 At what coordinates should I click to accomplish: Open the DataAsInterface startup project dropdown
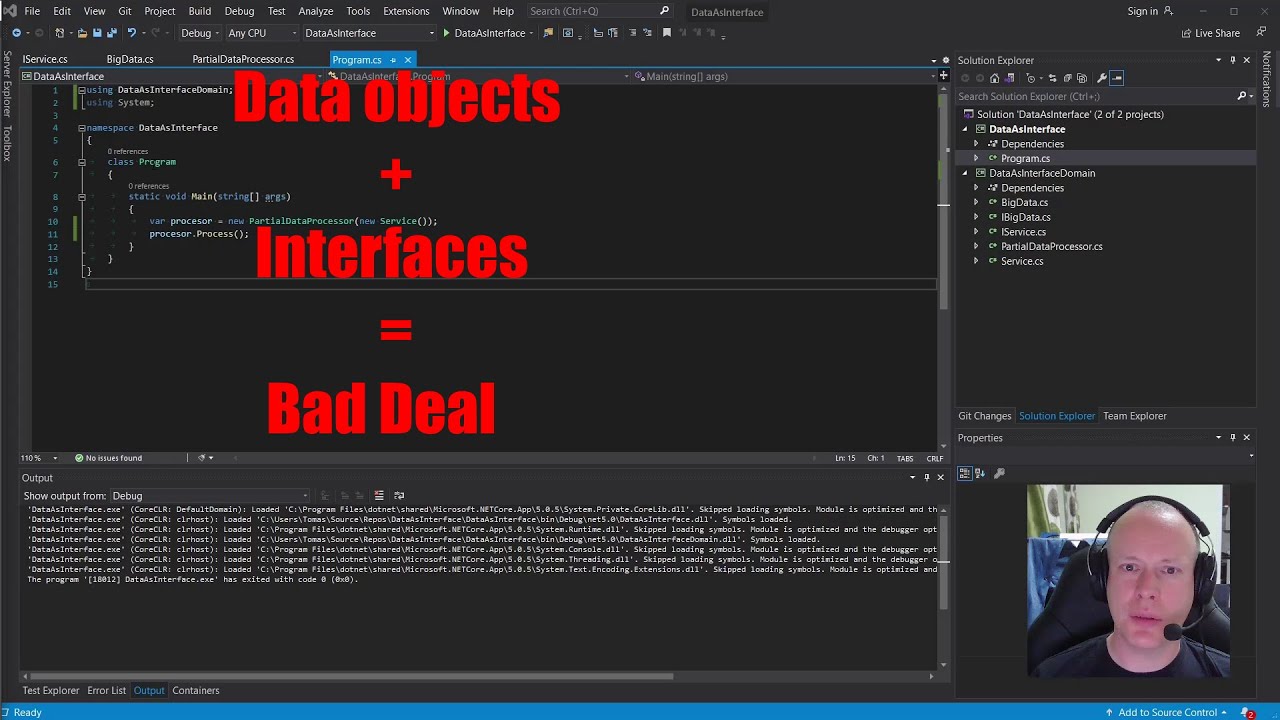pyautogui.click(x=369, y=33)
